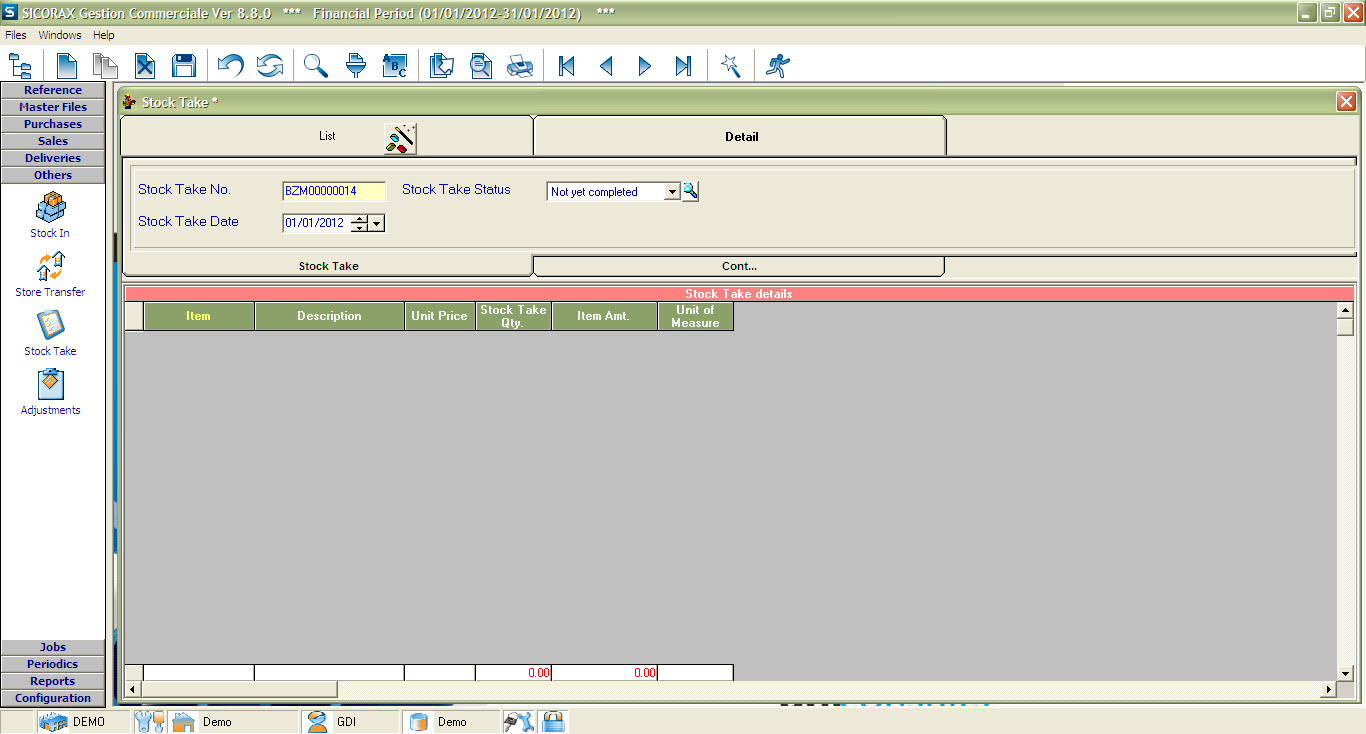Click the Save floppy disk toolbar icon
Screen dimensions: 1366x734
[183, 66]
